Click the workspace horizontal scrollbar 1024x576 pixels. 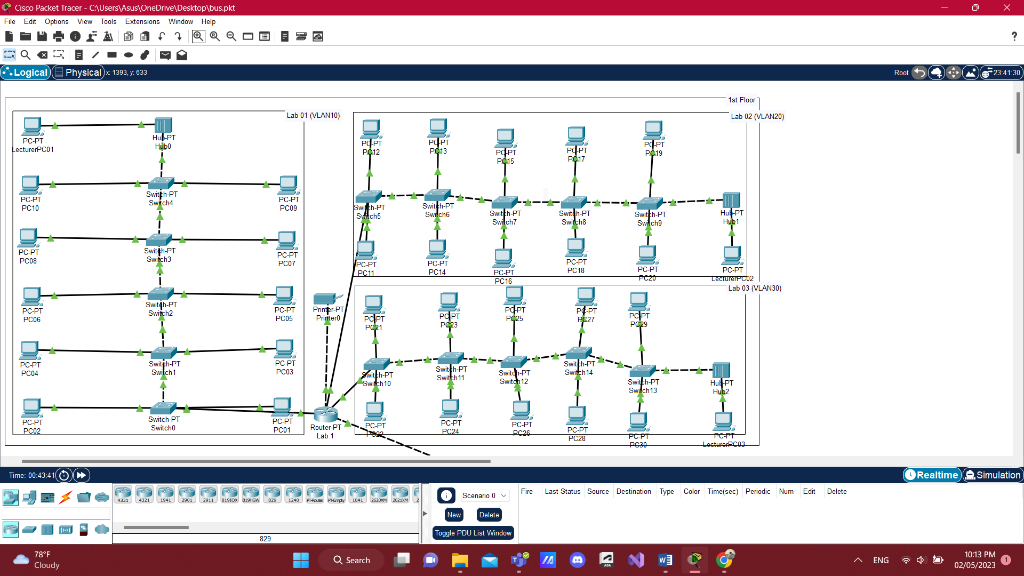coord(256,461)
